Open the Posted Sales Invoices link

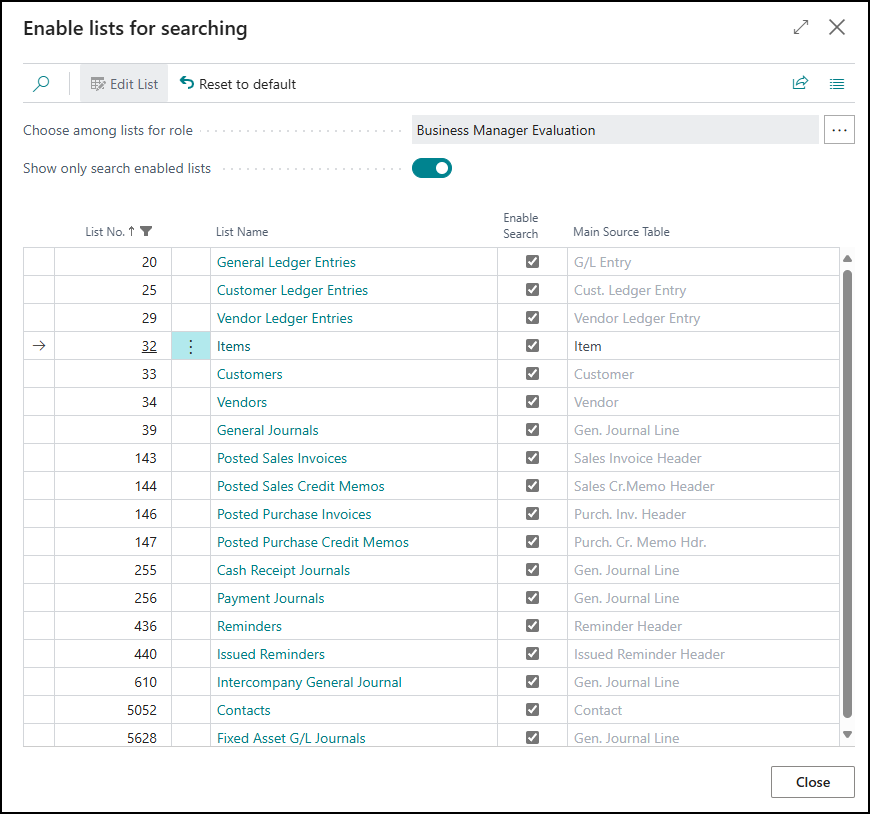point(281,458)
